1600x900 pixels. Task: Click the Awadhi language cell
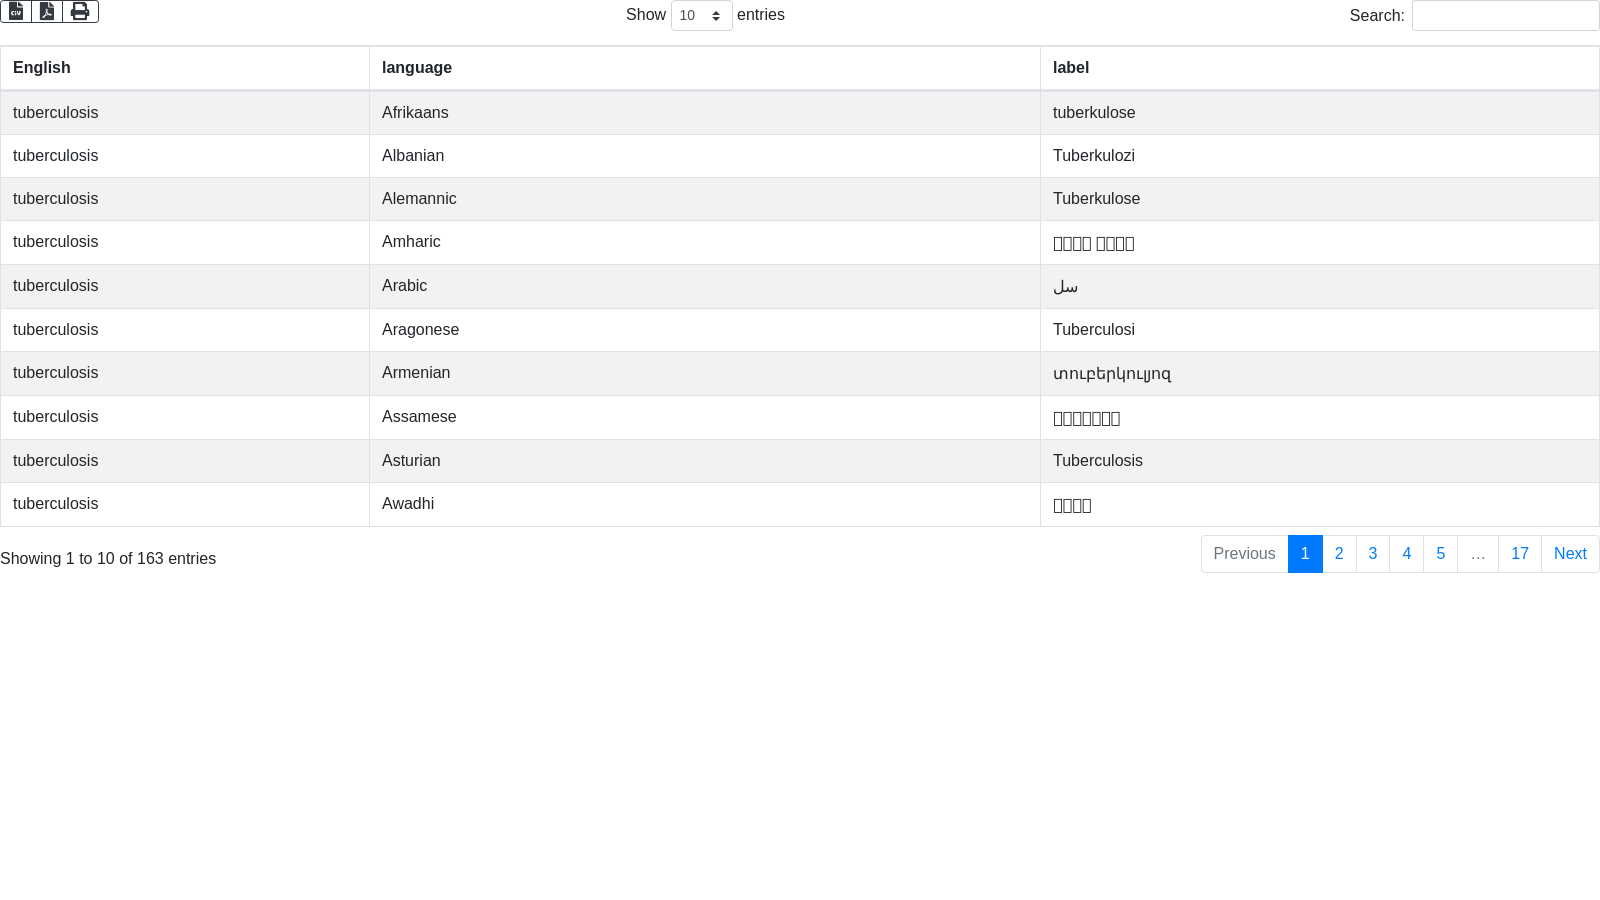(x=408, y=504)
